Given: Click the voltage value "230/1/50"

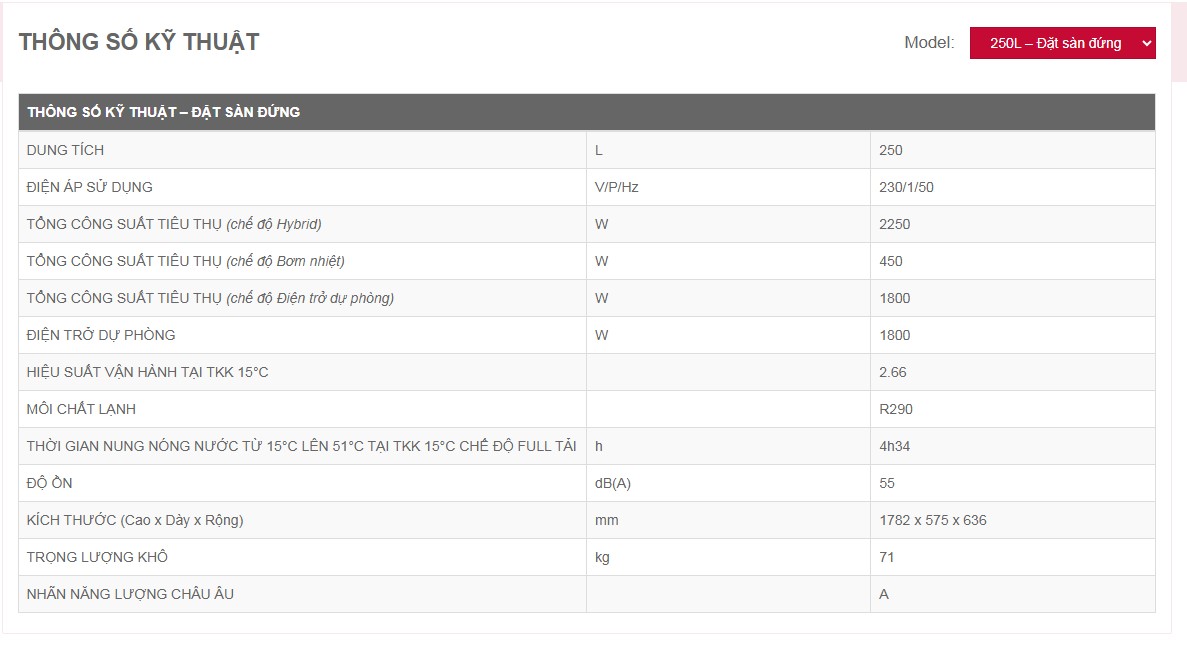Looking at the screenshot, I should pyautogui.click(x=906, y=187).
